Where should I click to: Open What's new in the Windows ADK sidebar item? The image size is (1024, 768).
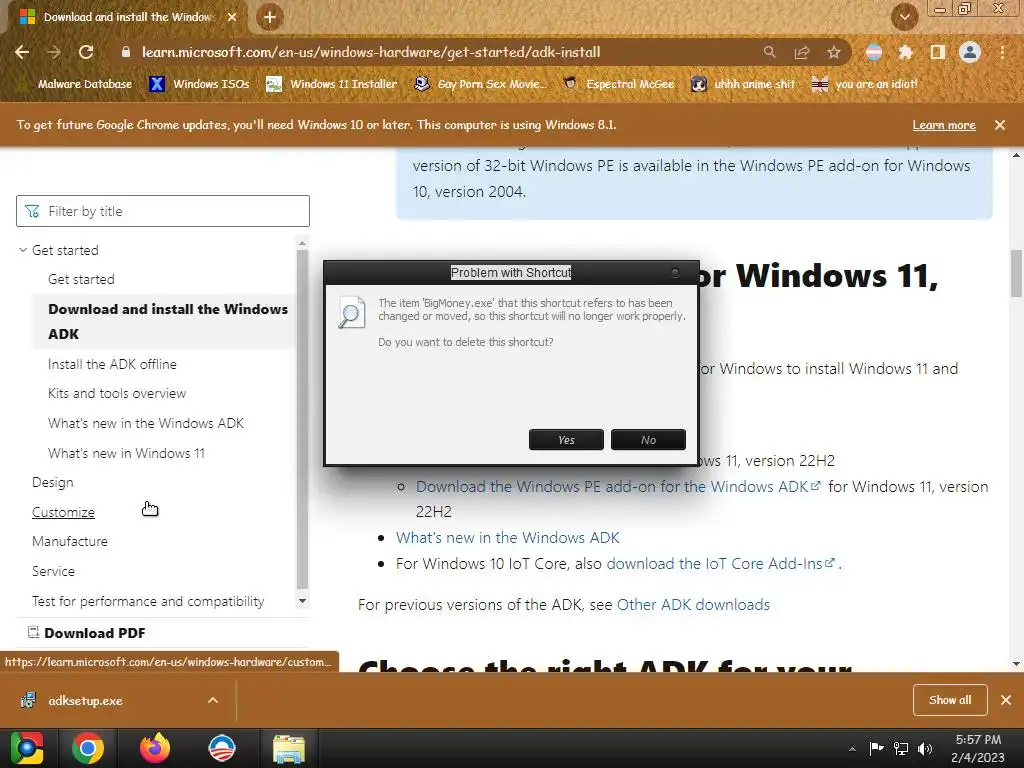click(146, 423)
